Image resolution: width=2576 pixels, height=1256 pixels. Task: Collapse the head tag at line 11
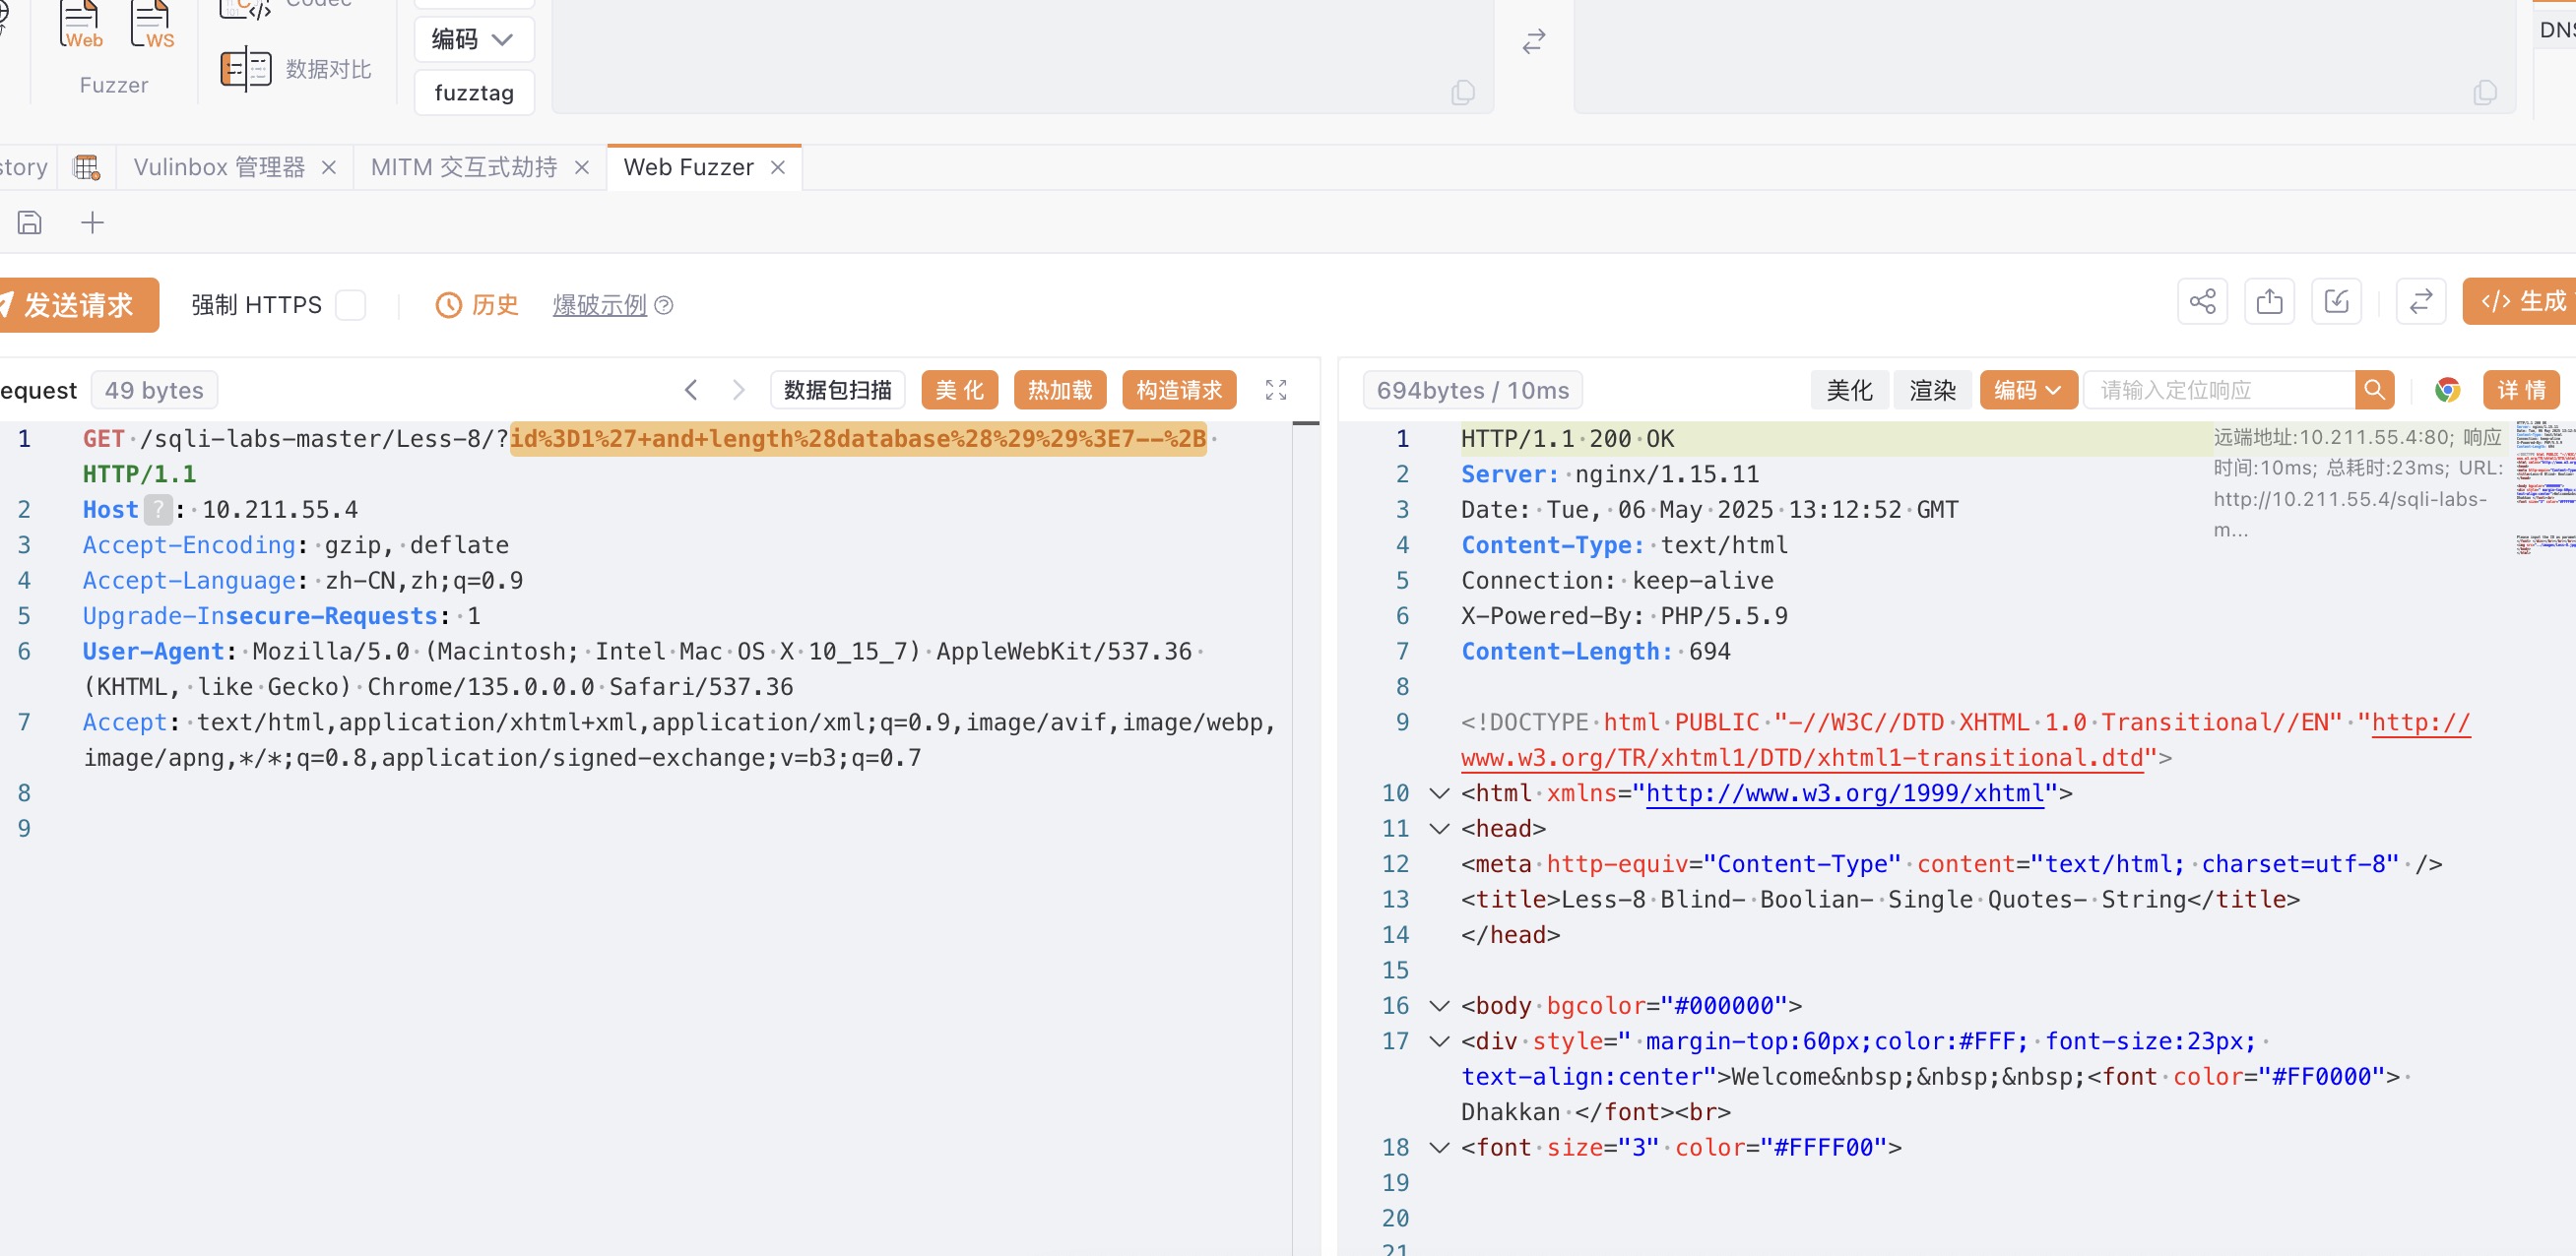(x=1439, y=828)
